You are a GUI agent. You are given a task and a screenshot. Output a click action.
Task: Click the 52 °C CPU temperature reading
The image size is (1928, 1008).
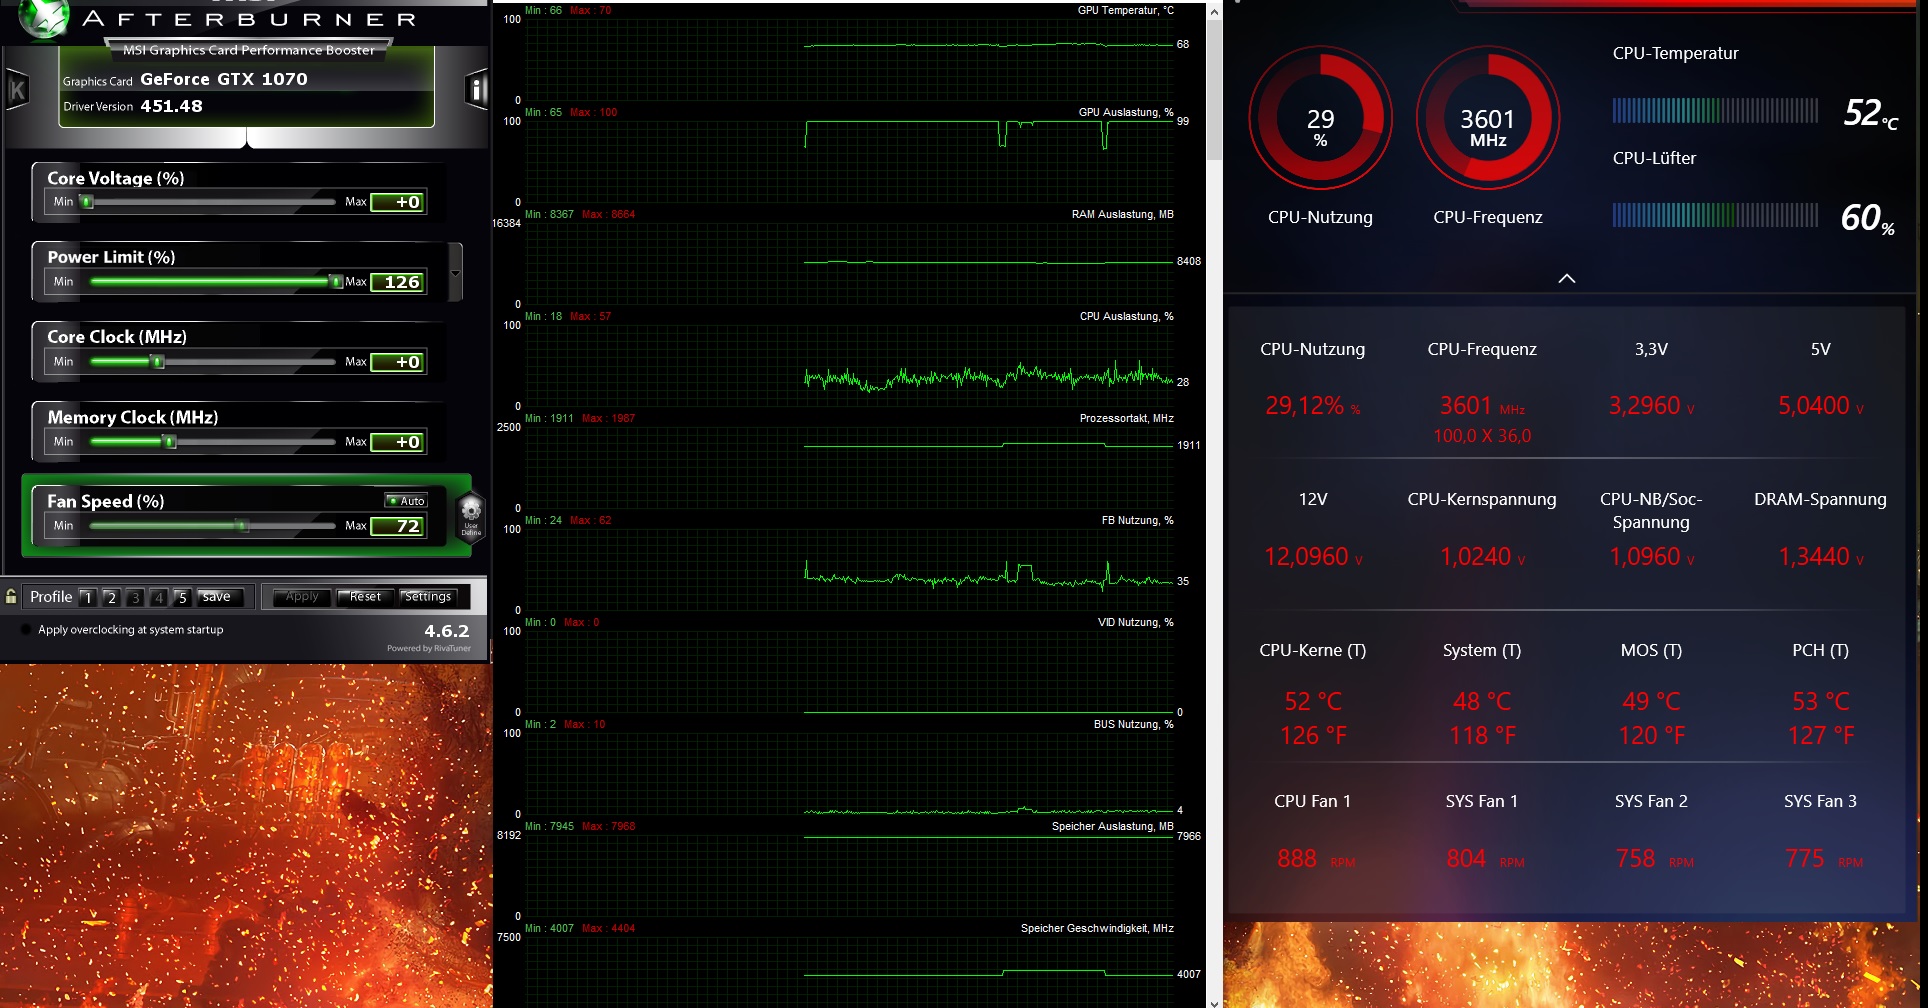click(x=1870, y=113)
